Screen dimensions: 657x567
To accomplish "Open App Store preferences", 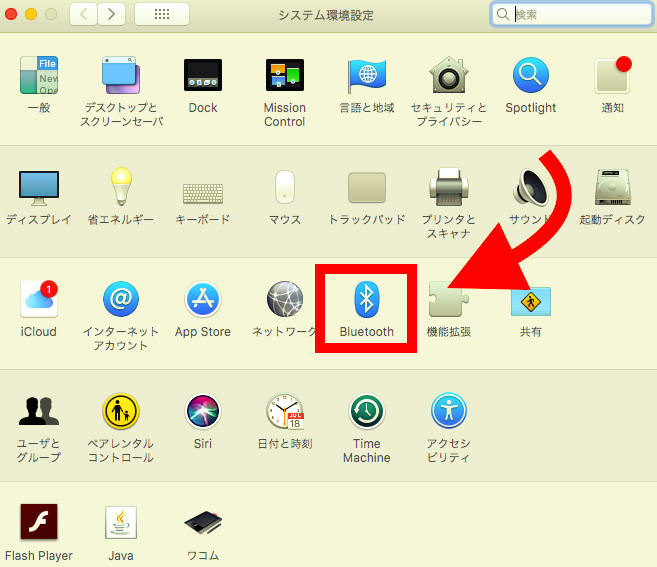I will [203, 299].
